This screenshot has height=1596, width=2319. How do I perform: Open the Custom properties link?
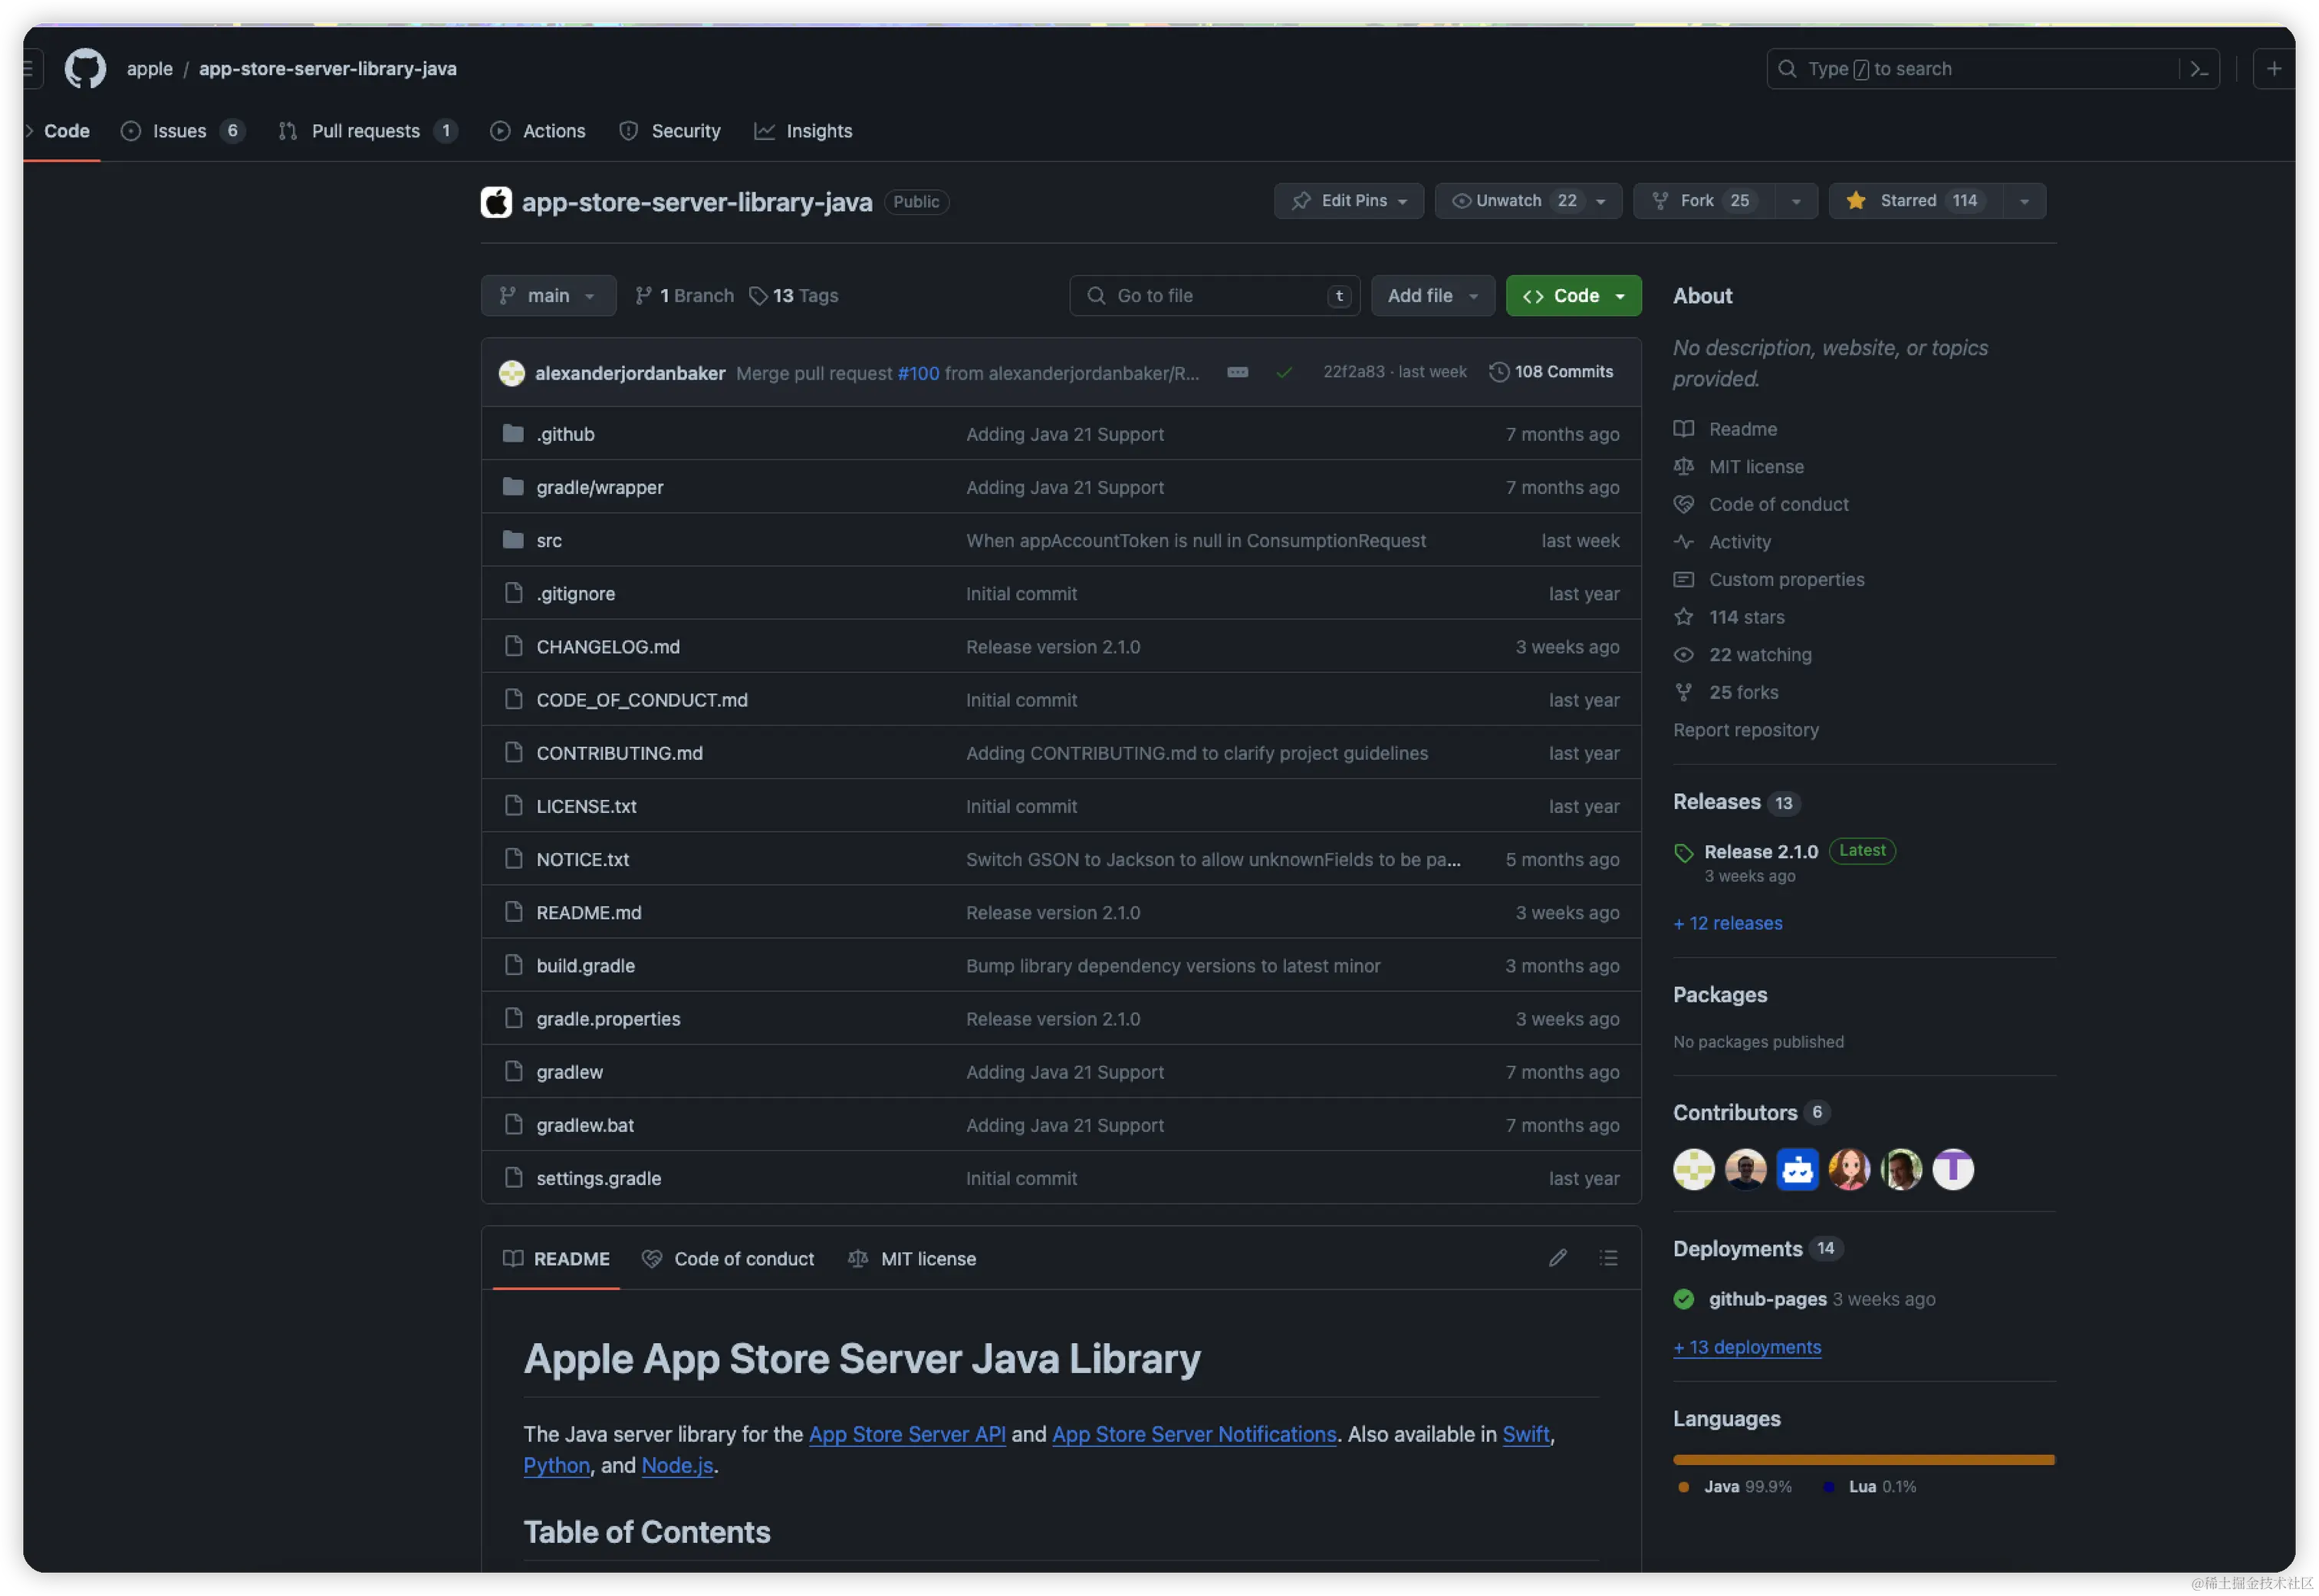coord(1786,580)
